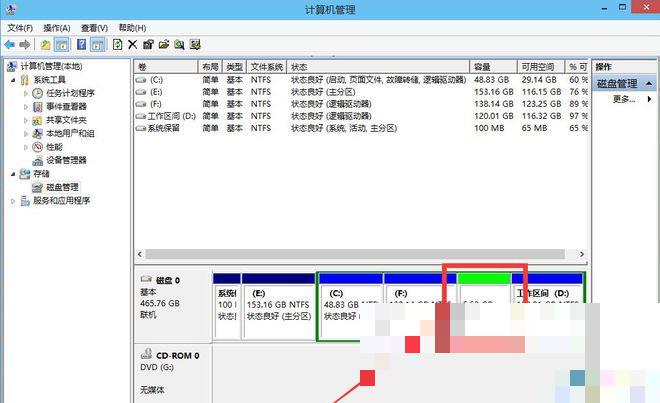Select the 工作区间 (D:) partition block
Screen dimensions: 660x403
click(547, 288)
